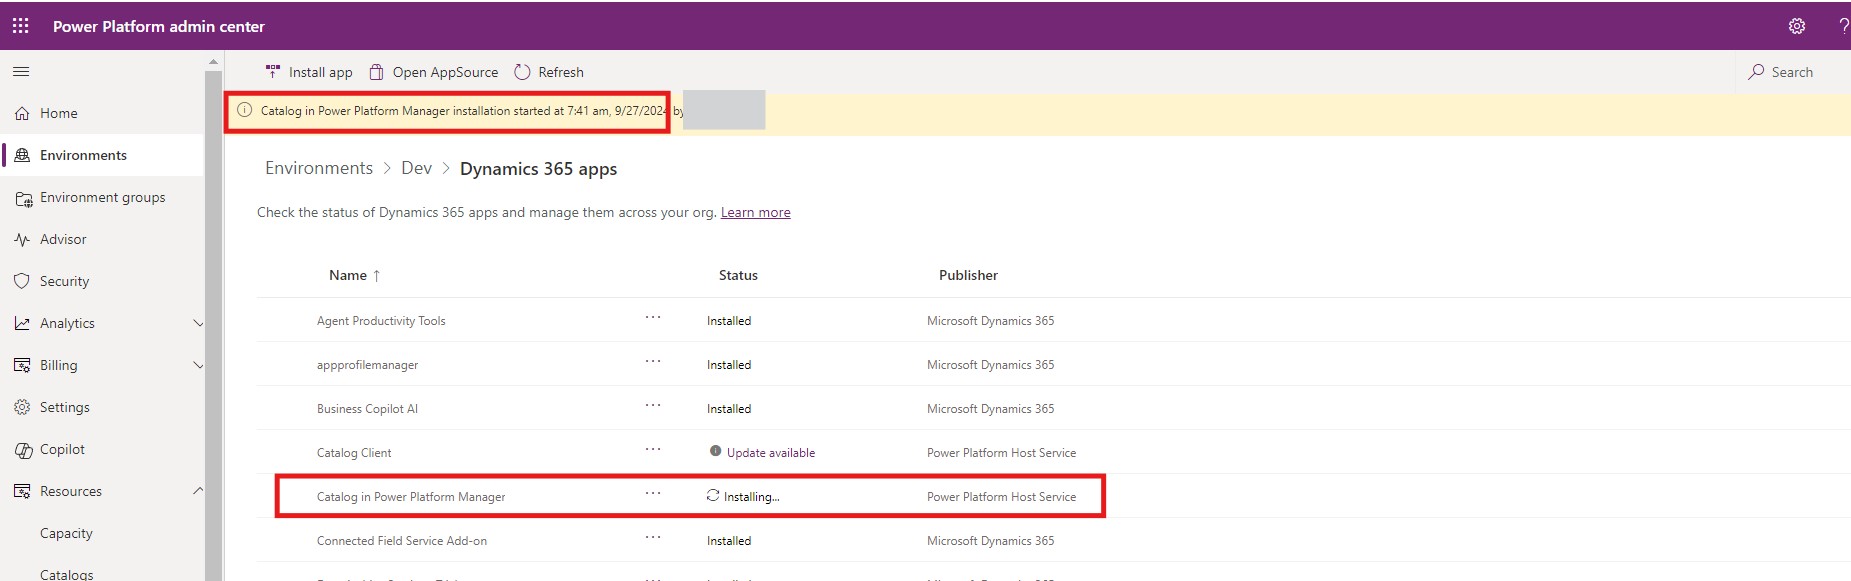
Task: Go to Home in sidebar
Action: click(x=58, y=114)
